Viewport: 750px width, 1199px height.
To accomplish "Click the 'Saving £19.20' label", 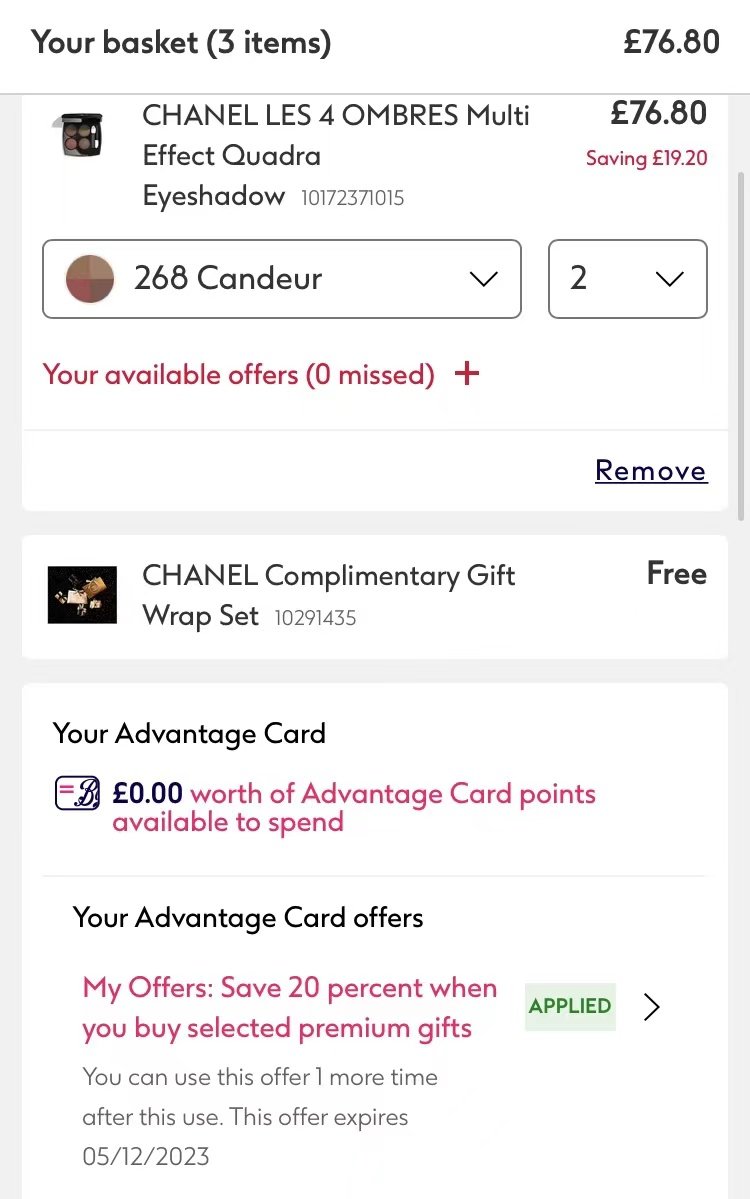I will 646,158.
